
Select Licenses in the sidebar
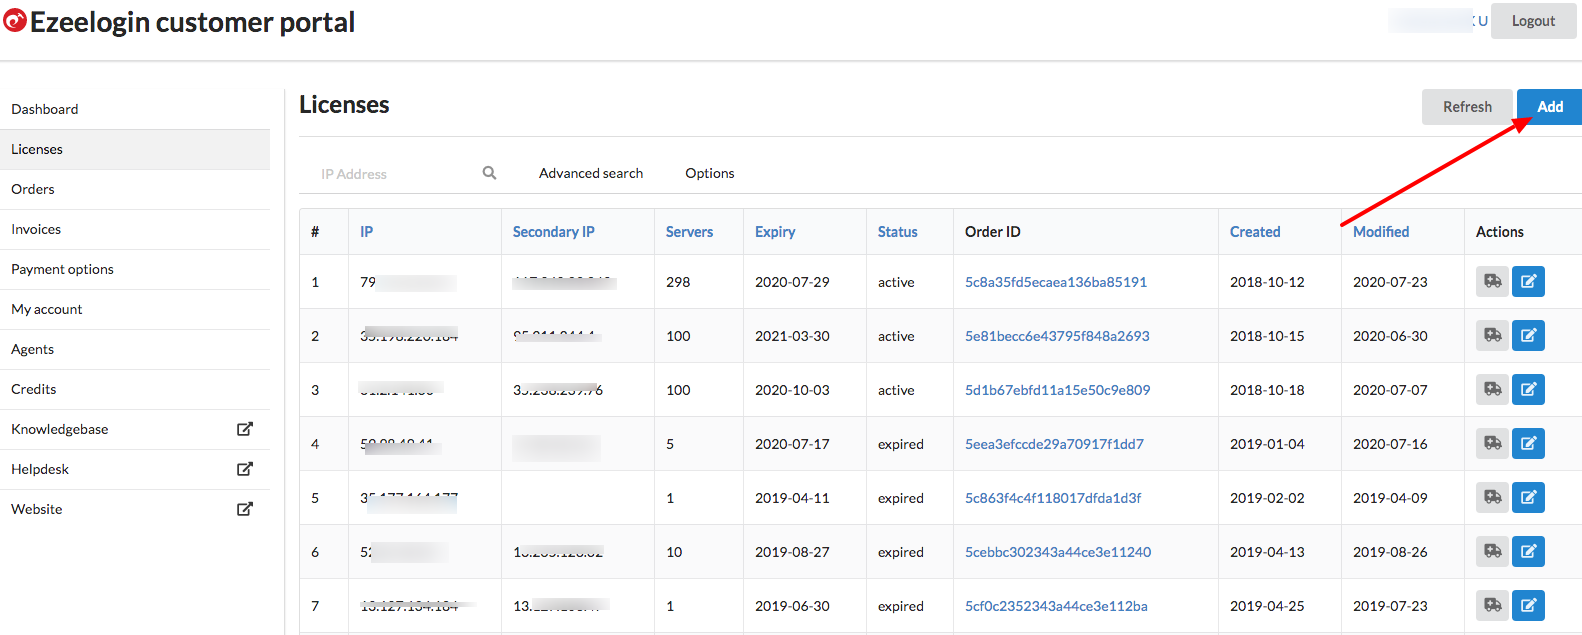click(135, 149)
